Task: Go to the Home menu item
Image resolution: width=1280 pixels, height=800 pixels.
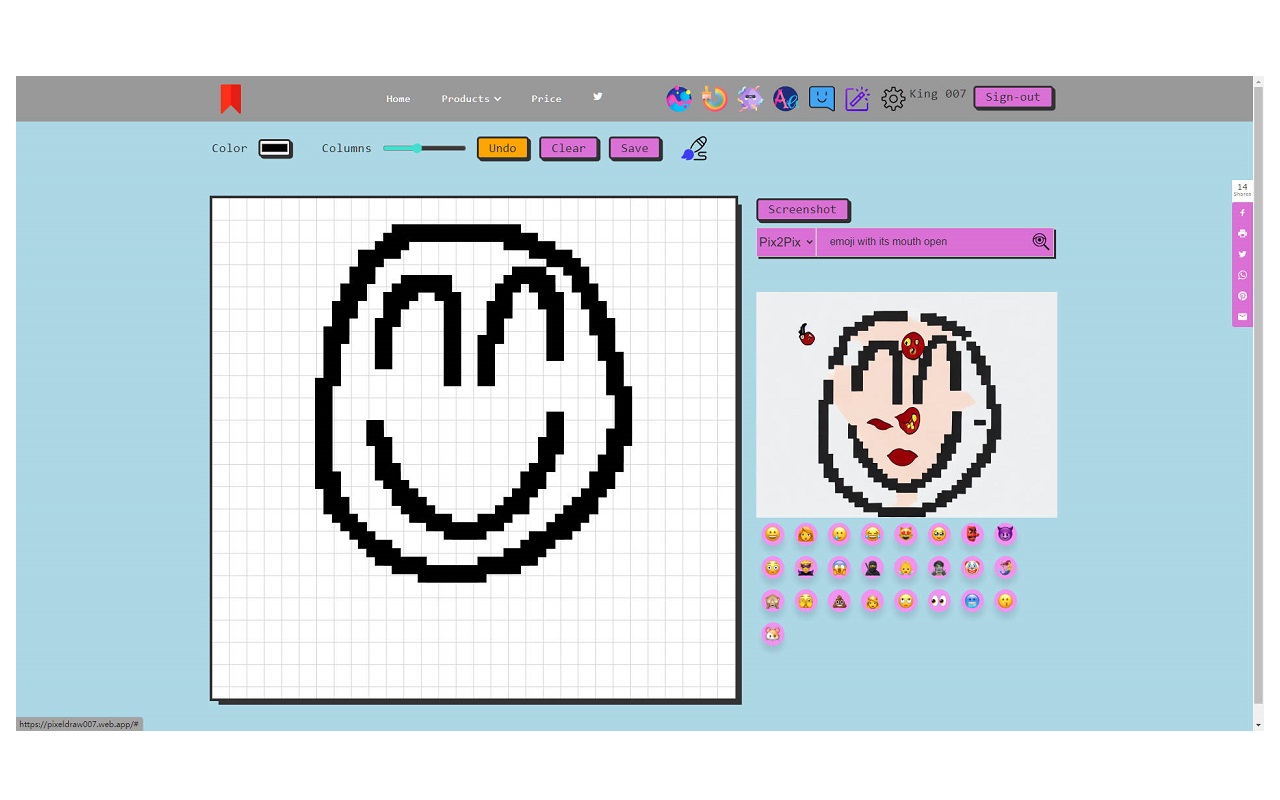Action: coord(398,98)
